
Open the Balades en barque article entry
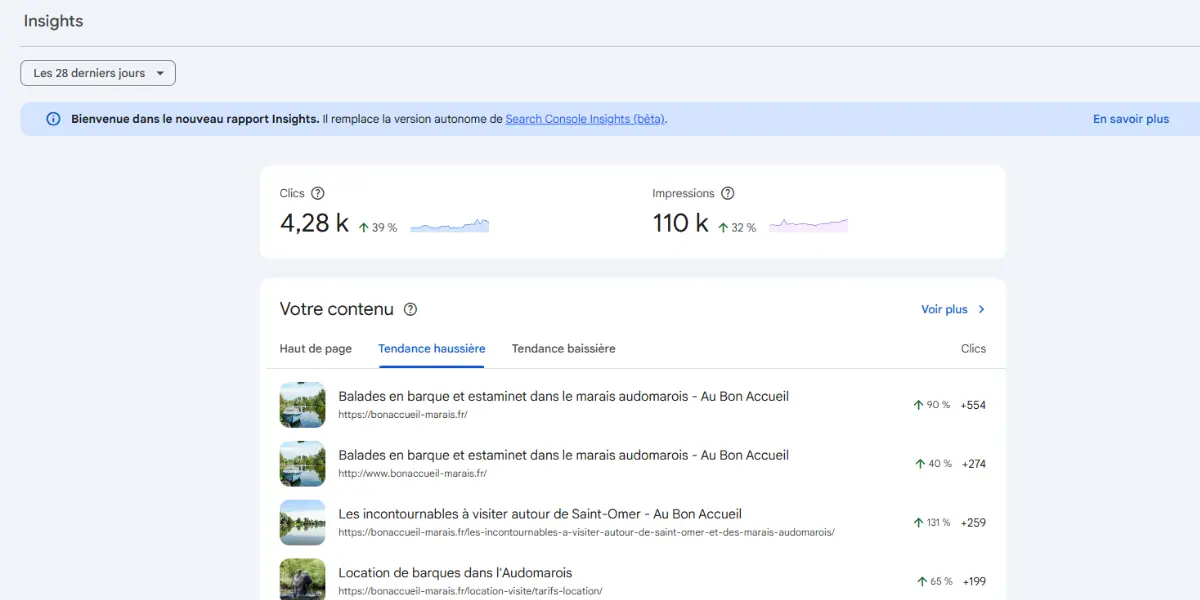[563, 396]
